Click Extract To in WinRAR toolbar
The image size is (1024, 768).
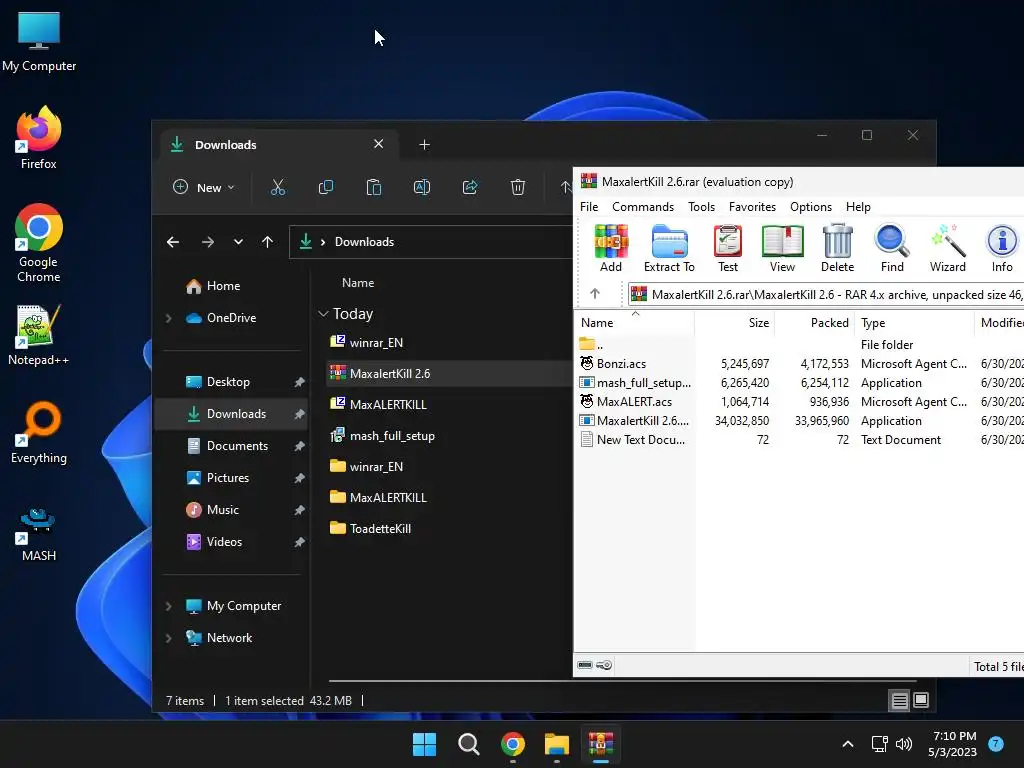pos(669,248)
